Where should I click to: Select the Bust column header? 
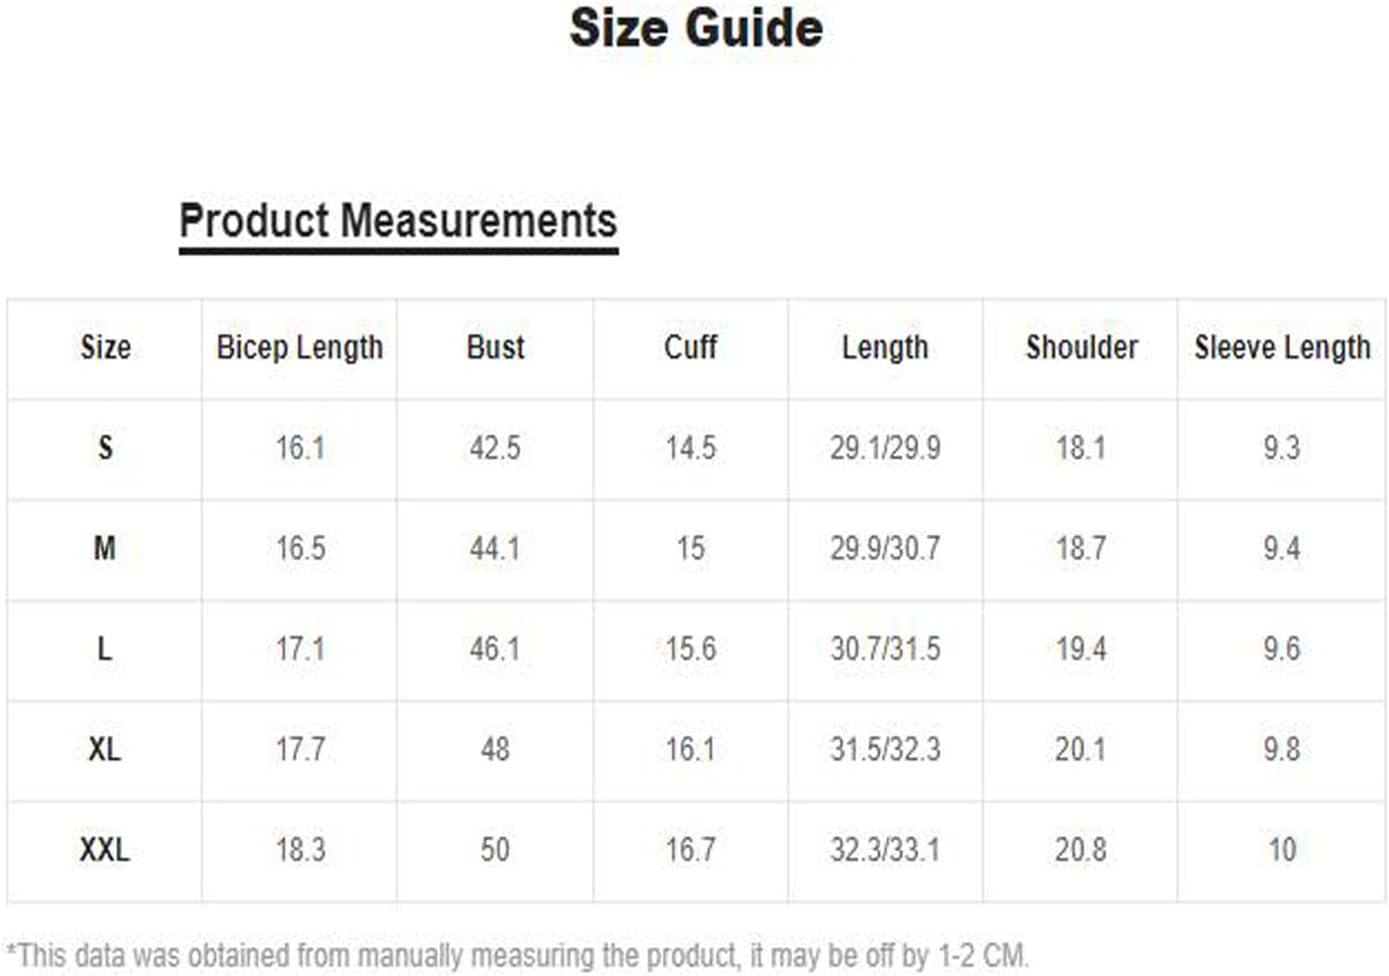pyautogui.click(x=495, y=347)
